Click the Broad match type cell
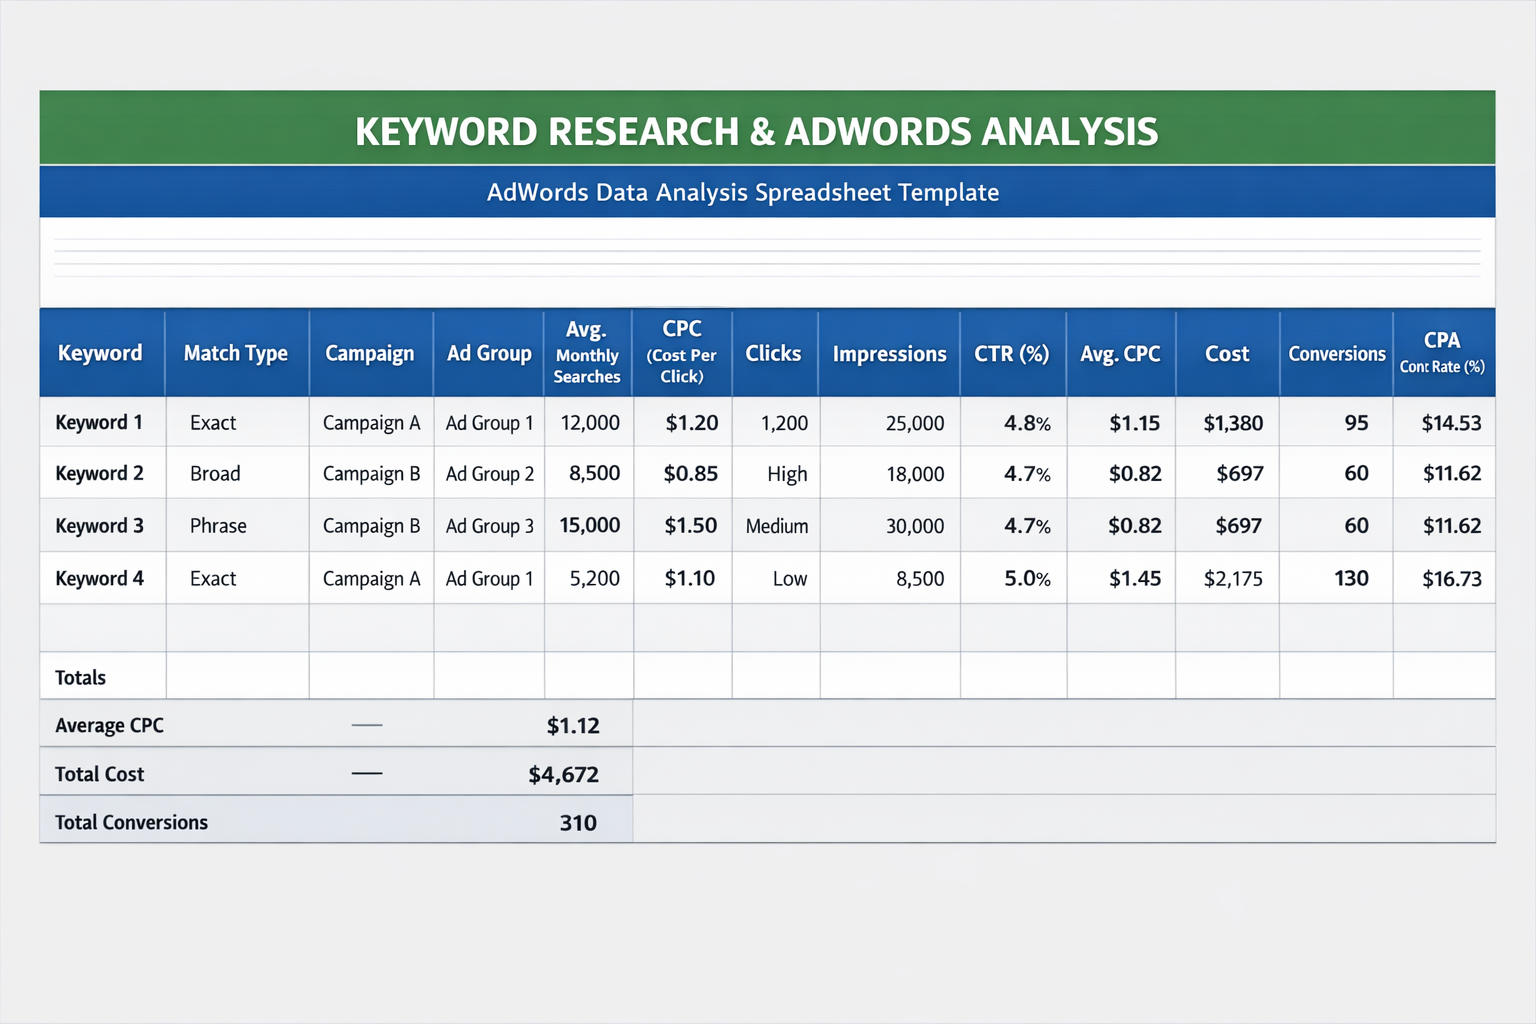1536x1024 pixels. (214, 473)
